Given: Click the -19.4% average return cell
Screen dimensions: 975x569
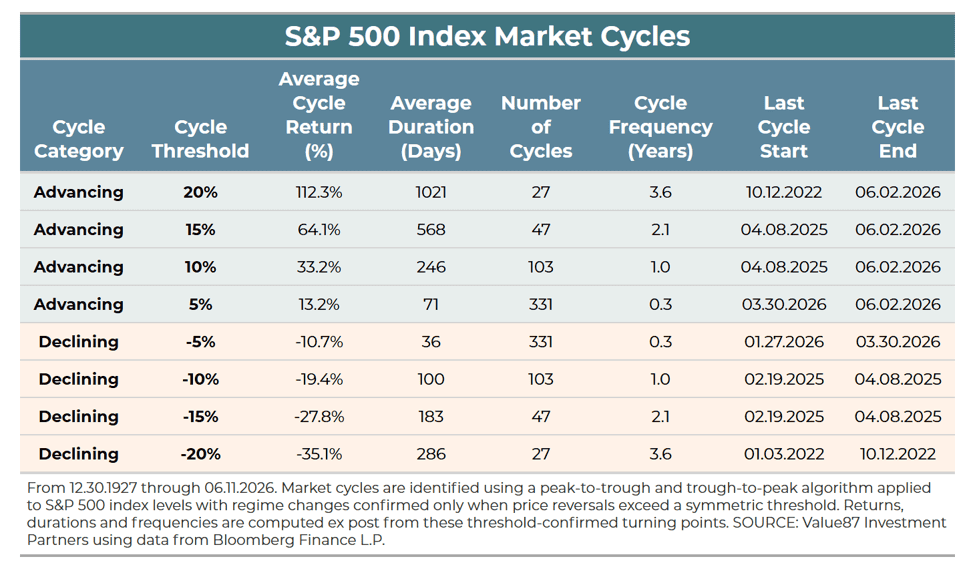Looking at the screenshot, I should pos(318,379).
